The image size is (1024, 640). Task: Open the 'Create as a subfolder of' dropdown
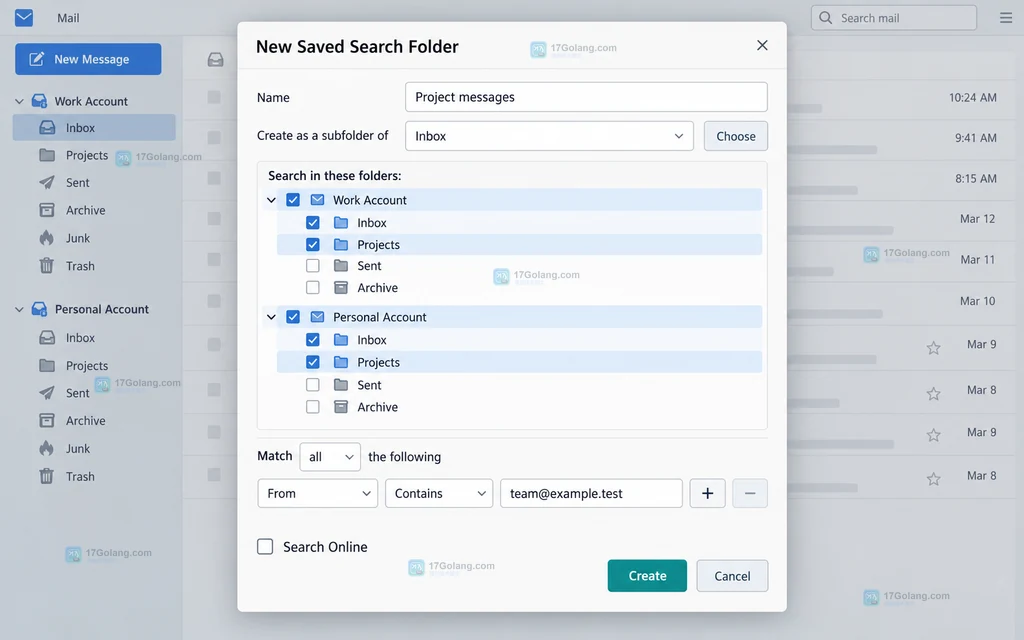[549, 136]
